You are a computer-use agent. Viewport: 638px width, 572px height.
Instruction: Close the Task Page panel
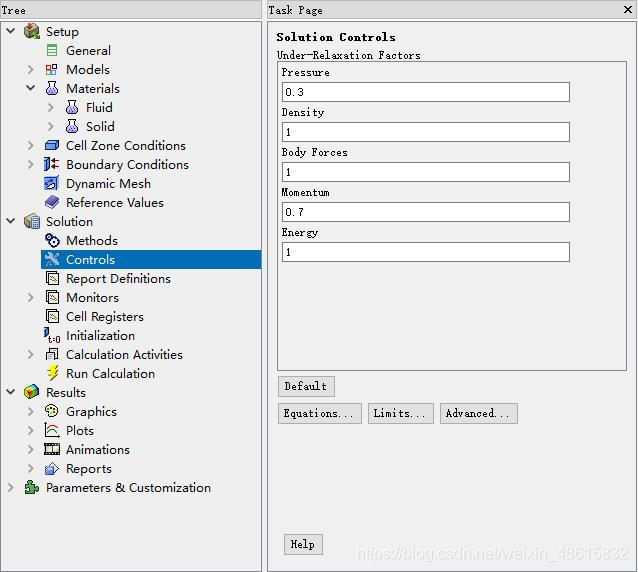627,9
